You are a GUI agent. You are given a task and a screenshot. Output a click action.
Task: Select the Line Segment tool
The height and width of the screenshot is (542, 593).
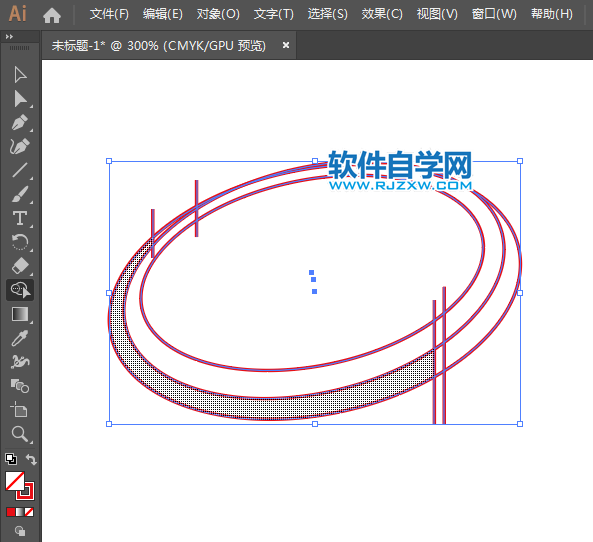[20, 171]
